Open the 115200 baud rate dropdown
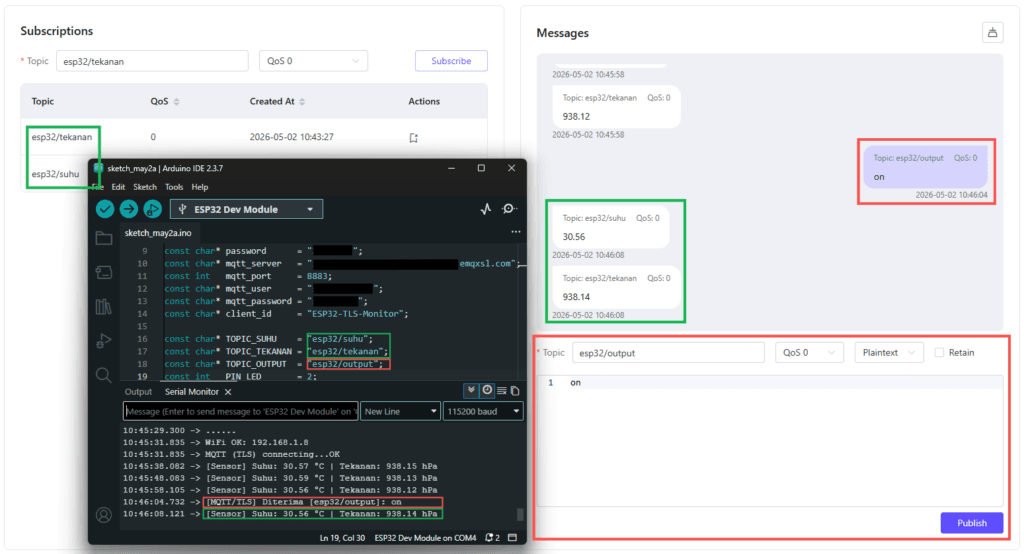Viewport: 1024px width, 554px height. (483, 411)
